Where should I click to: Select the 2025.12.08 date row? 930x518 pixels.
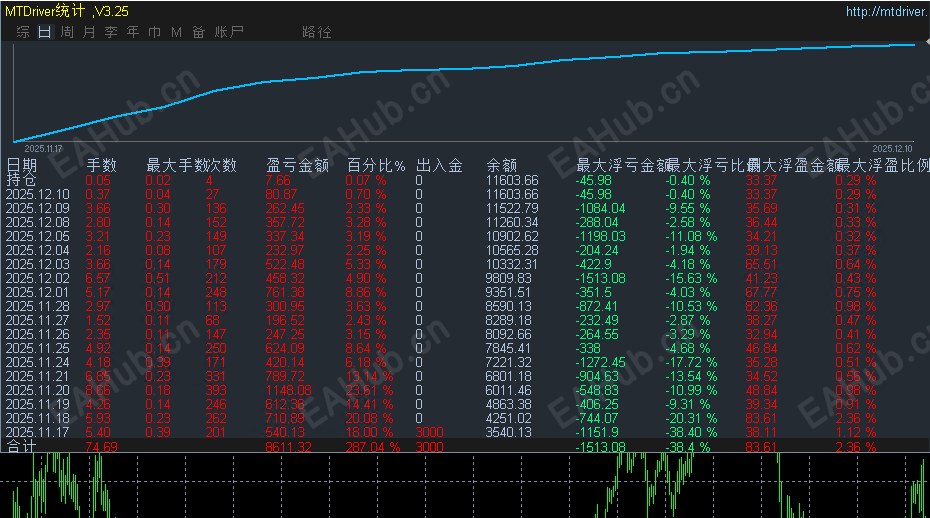pos(37,223)
